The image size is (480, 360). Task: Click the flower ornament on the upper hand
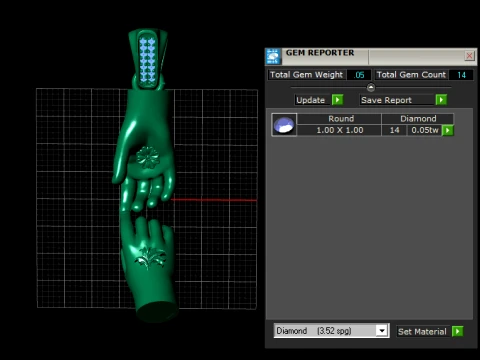[147, 157]
